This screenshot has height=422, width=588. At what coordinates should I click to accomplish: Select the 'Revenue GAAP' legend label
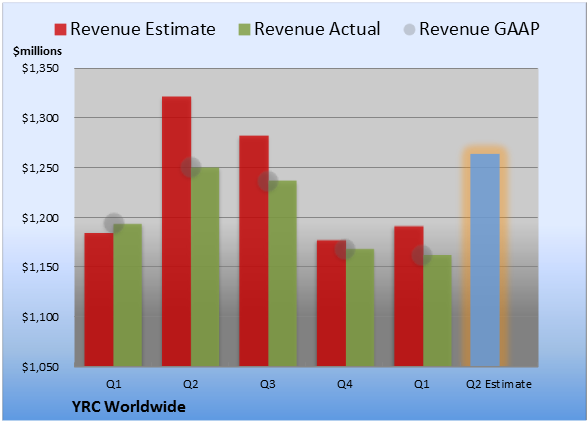tap(479, 29)
